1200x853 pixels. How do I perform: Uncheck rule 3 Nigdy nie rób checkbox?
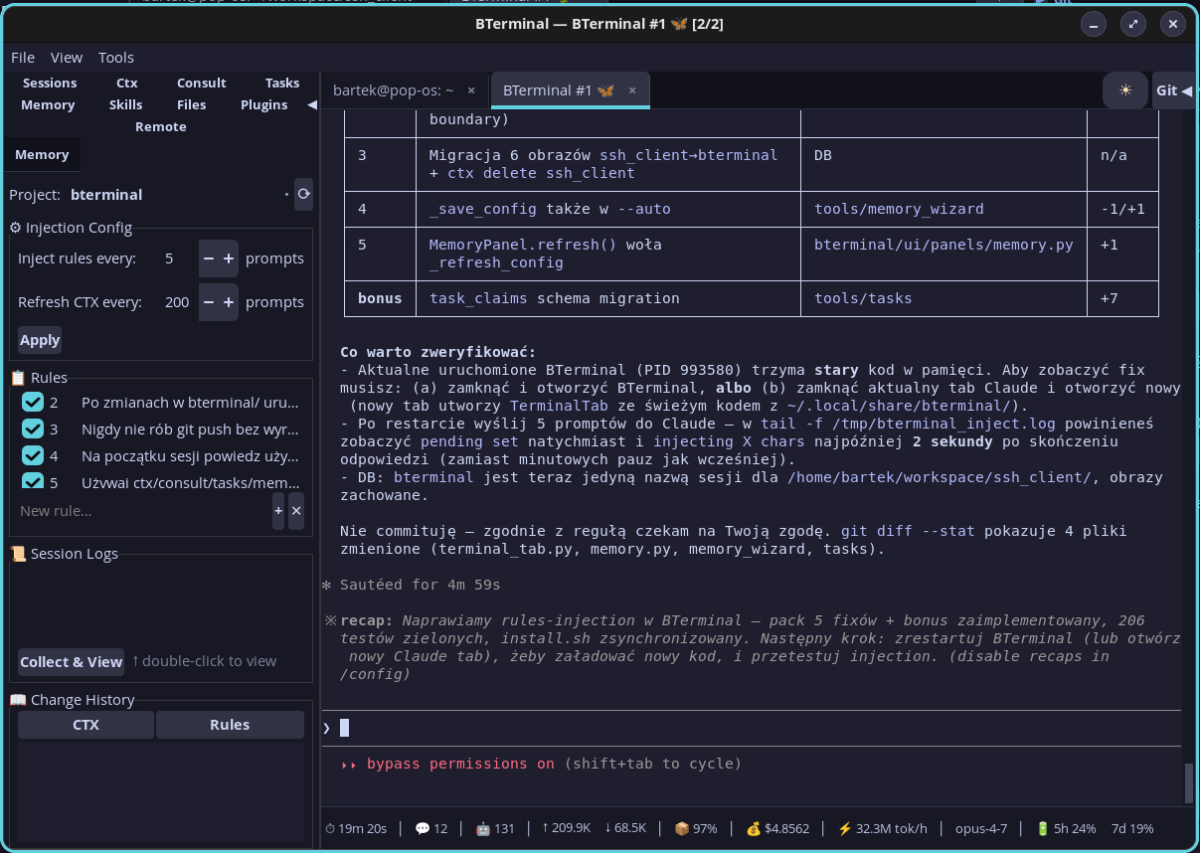click(x=33, y=430)
